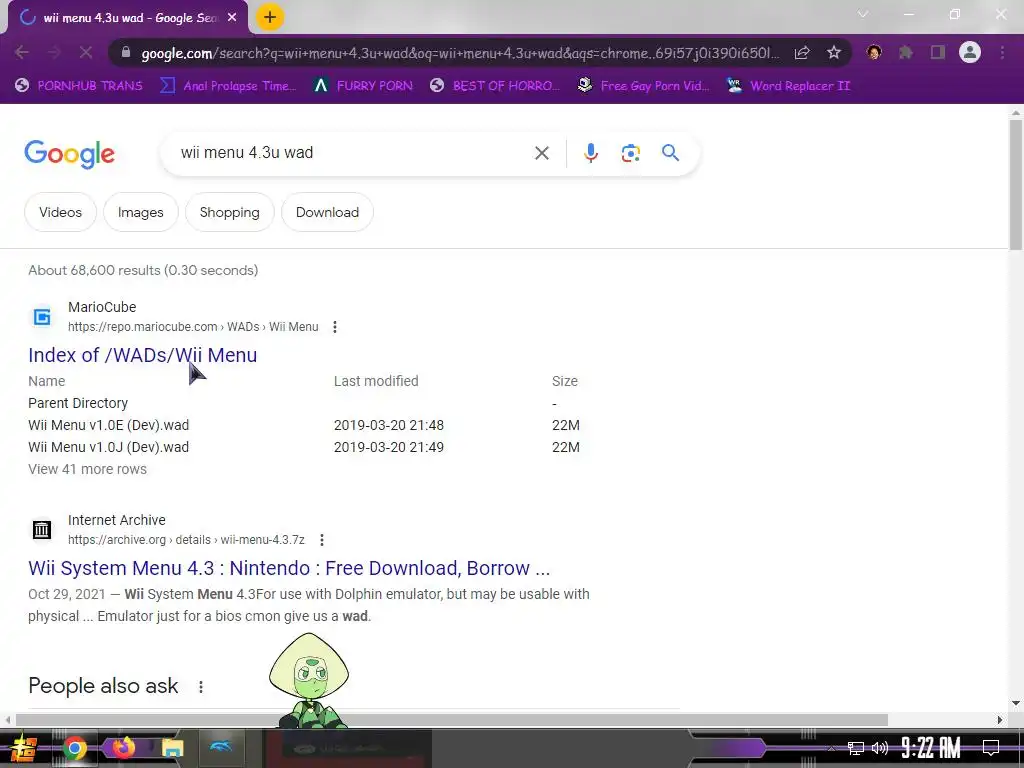
Task: Open Wii System Menu 4.3 Internet Archive link
Action: click(289, 568)
